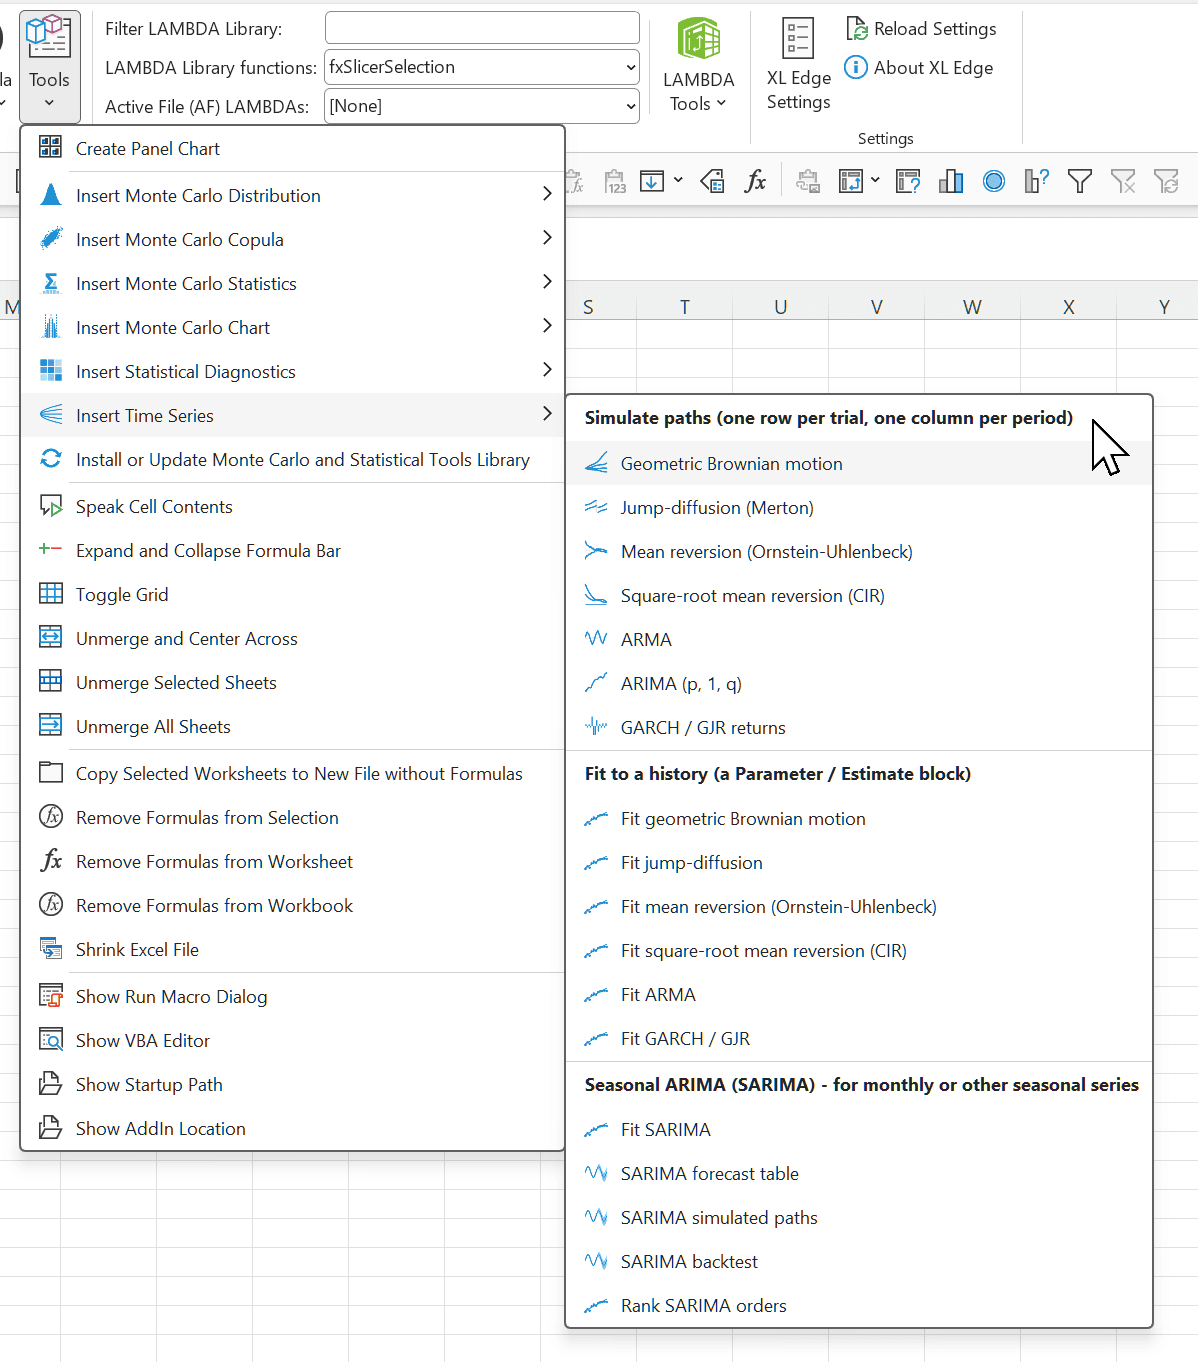Select column W header

[972, 307]
